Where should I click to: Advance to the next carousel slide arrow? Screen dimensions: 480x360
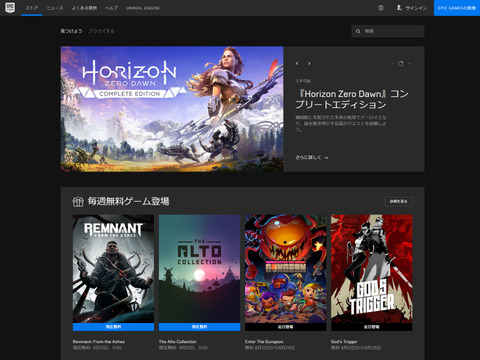(x=309, y=63)
